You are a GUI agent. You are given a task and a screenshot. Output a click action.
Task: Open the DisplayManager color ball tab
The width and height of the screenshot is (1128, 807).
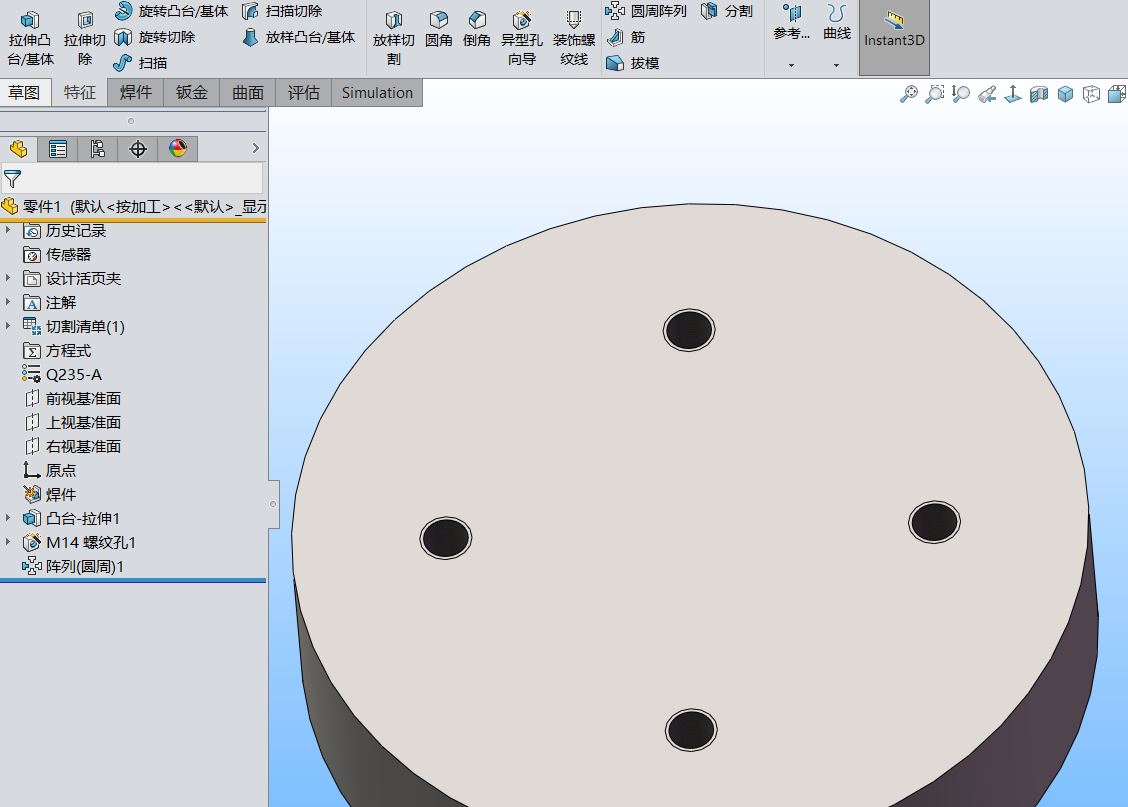click(178, 149)
